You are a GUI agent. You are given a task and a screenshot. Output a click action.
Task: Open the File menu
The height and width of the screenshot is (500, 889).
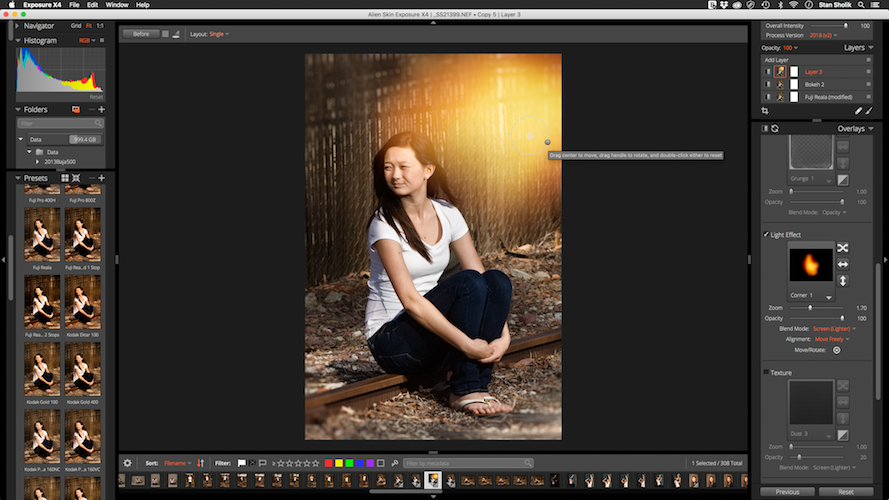74,5
